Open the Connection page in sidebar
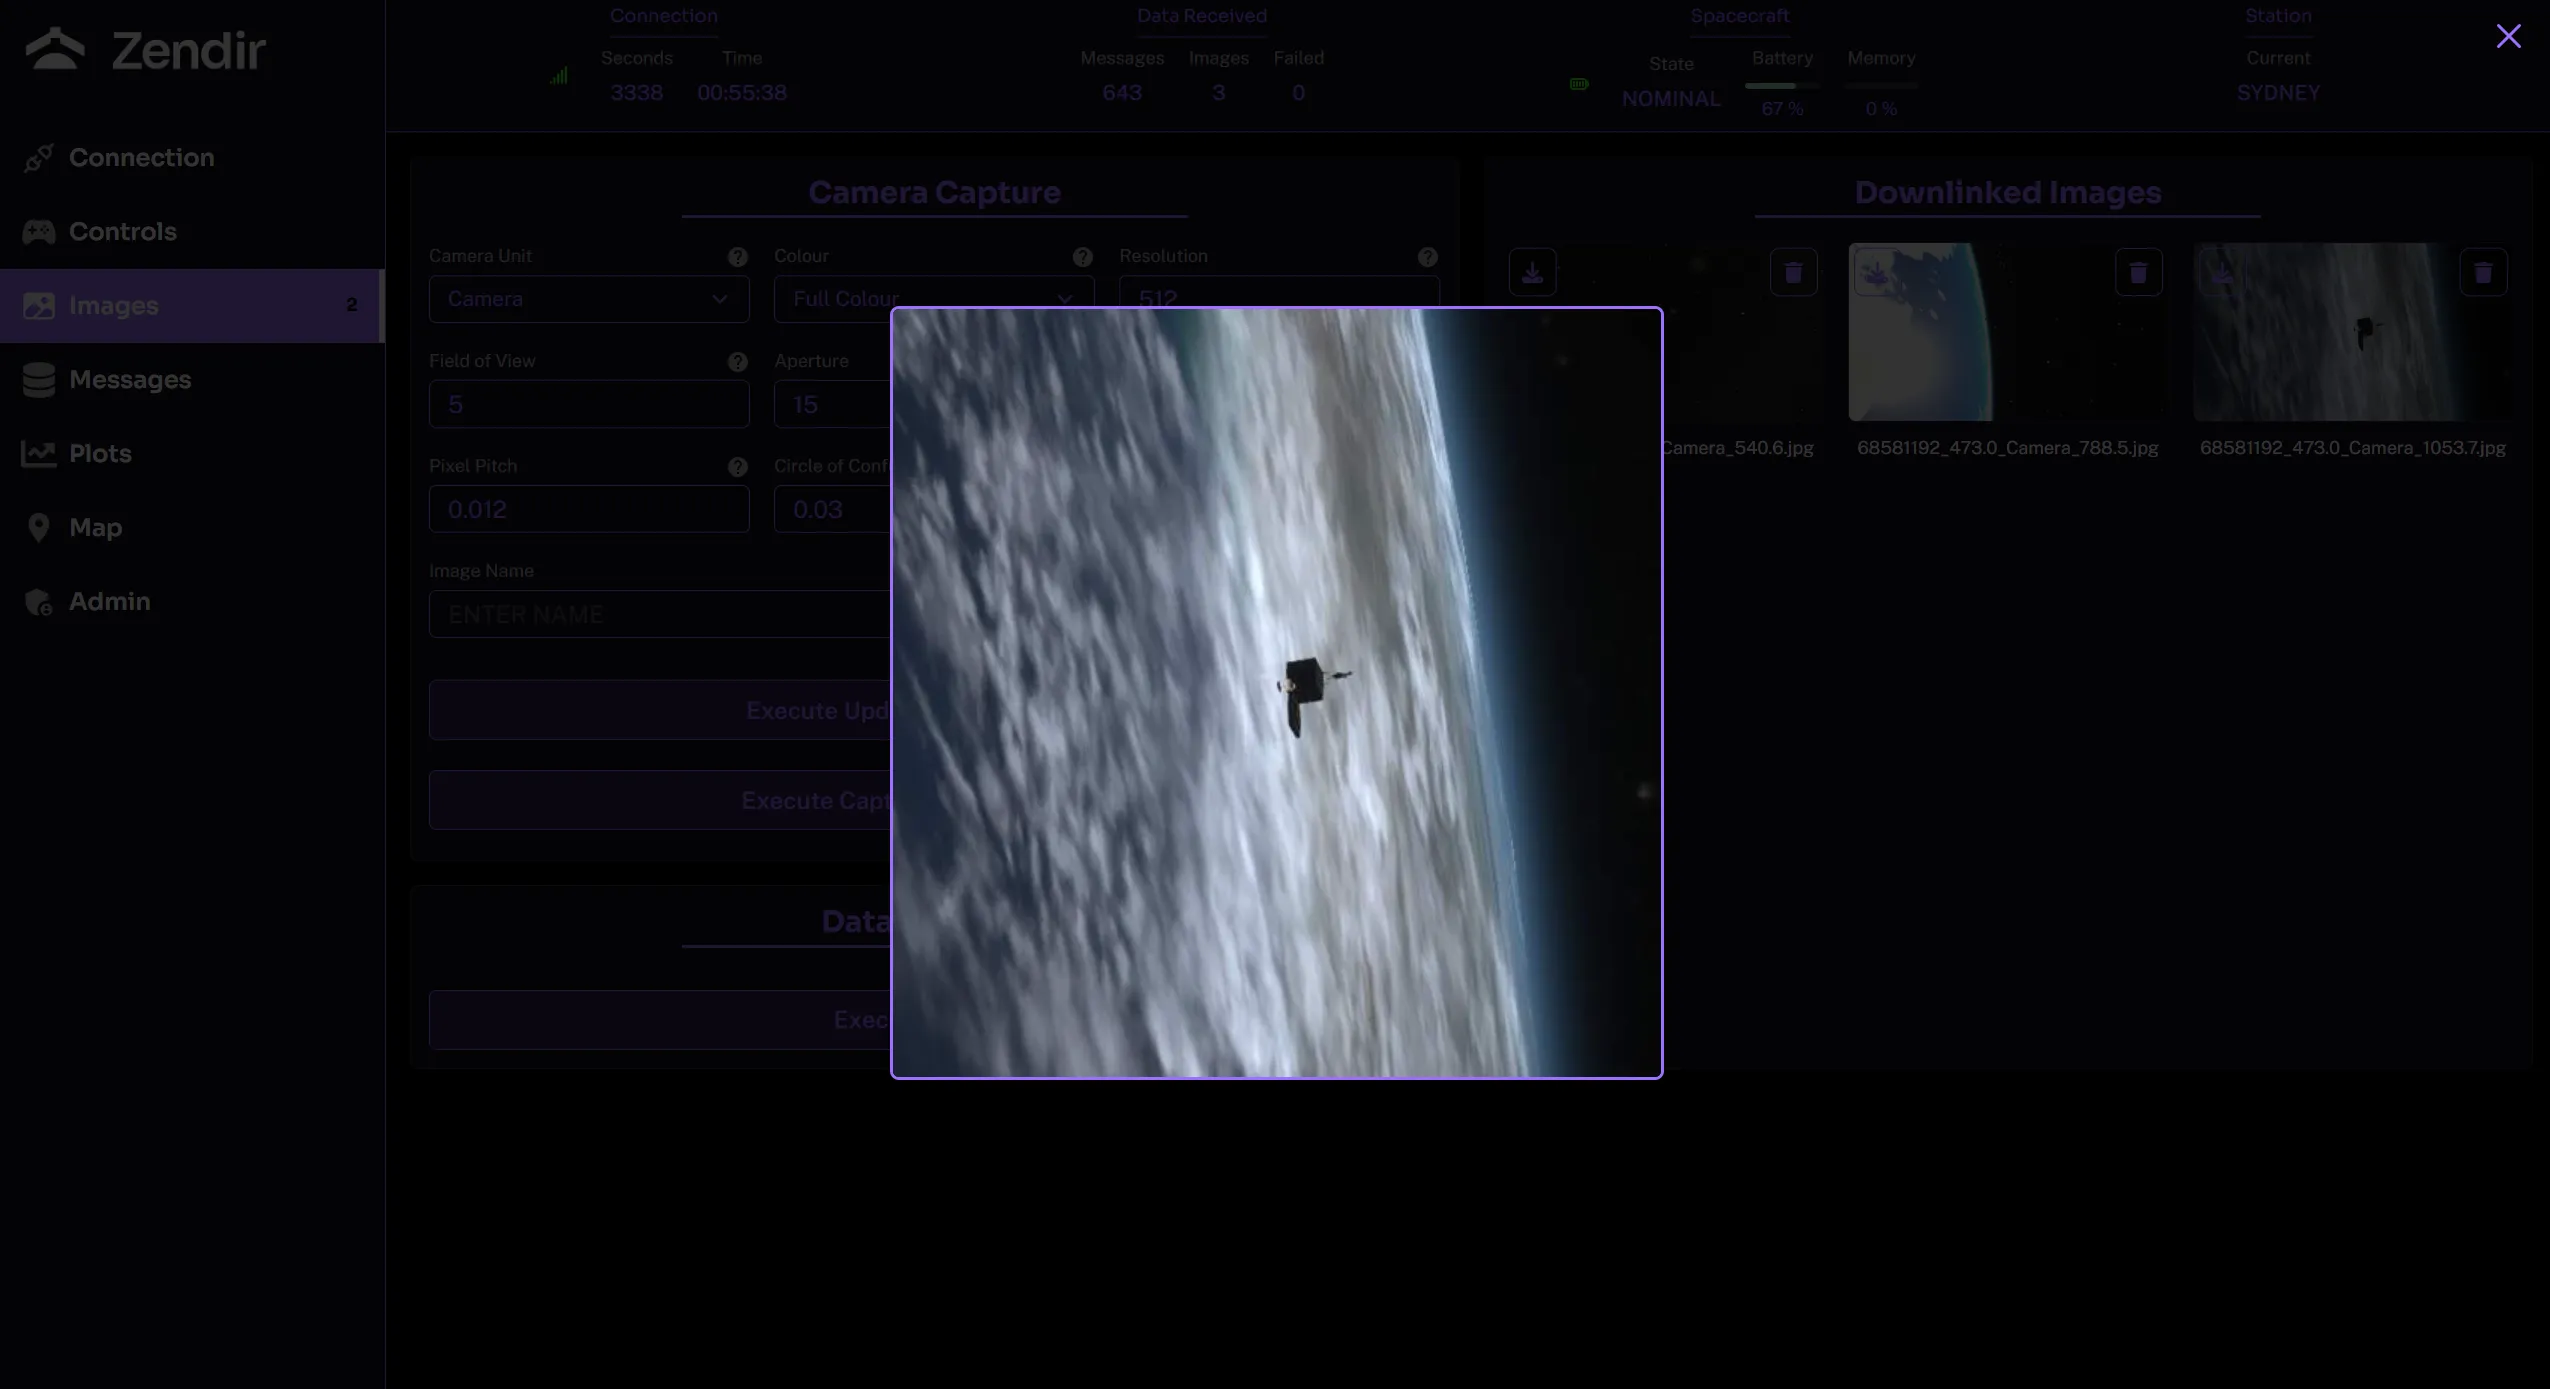 pos(141,158)
